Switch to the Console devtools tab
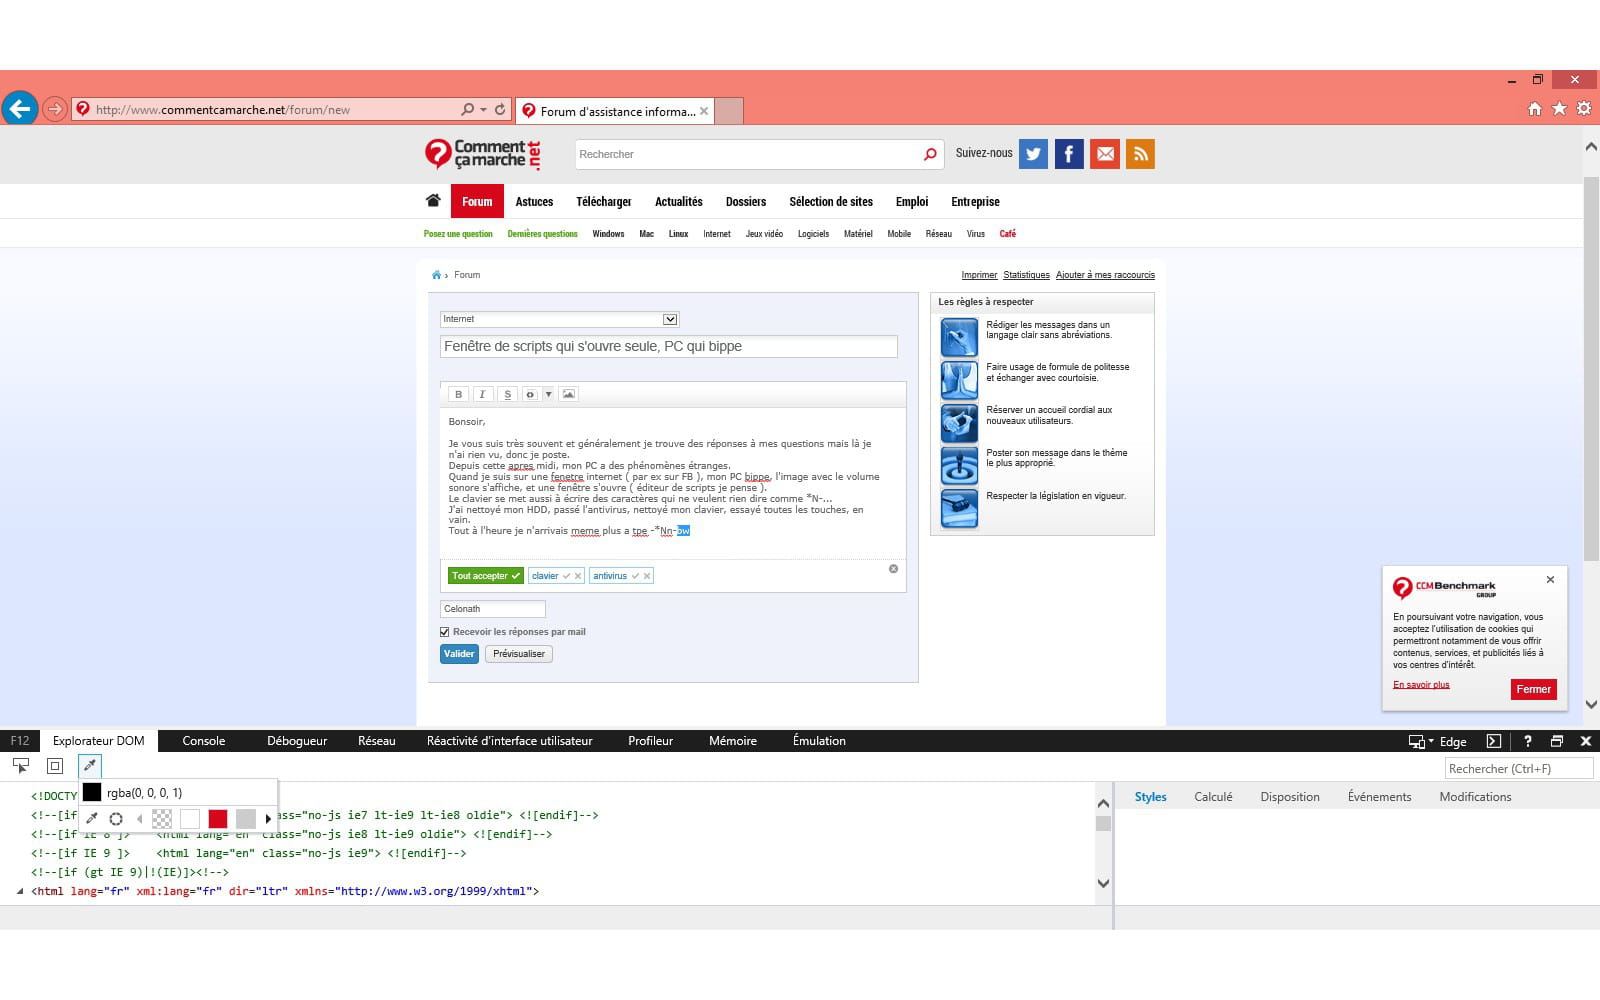 tap(204, 741)
